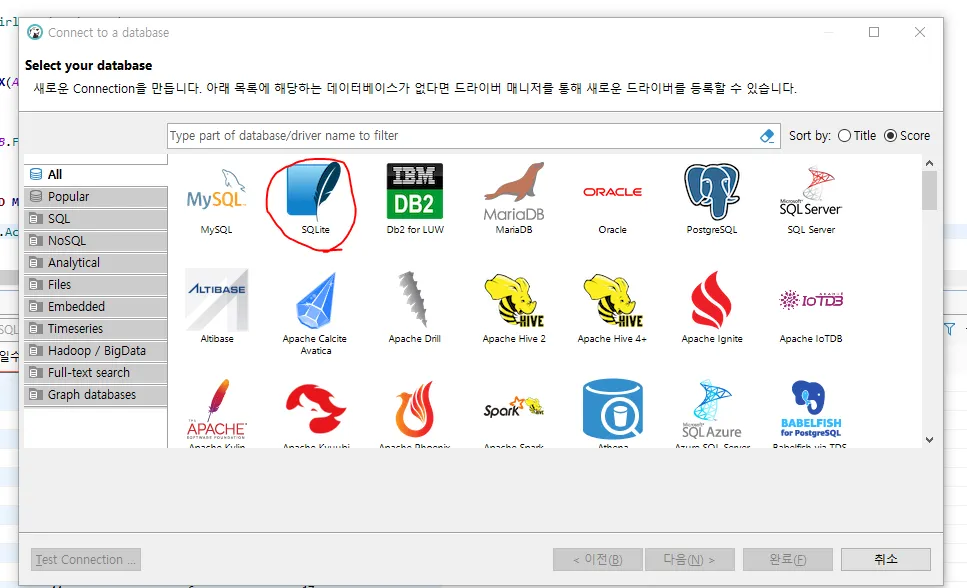Choose the Apache IoTDB driver
967x588 pixels.
pyautogui.click(x=811, y=300)
